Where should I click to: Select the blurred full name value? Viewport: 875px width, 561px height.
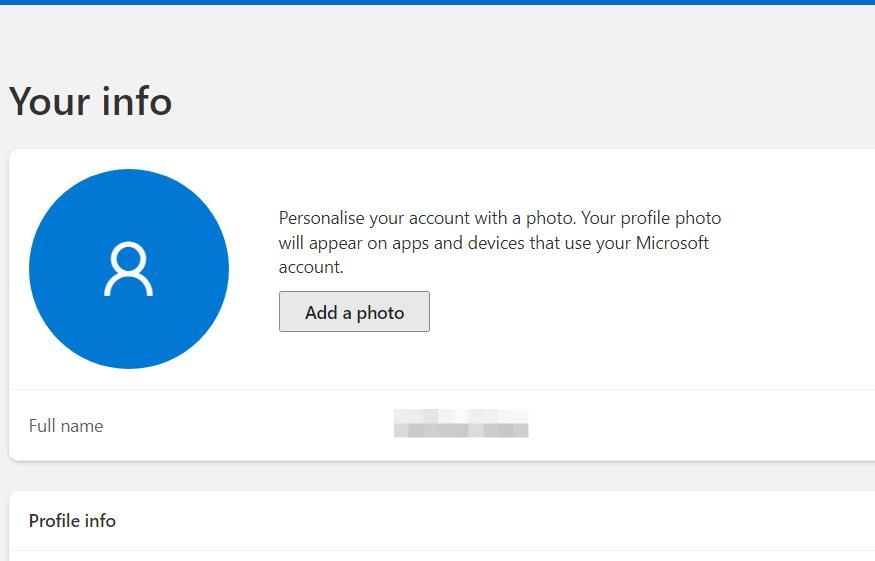click(461, 424)
